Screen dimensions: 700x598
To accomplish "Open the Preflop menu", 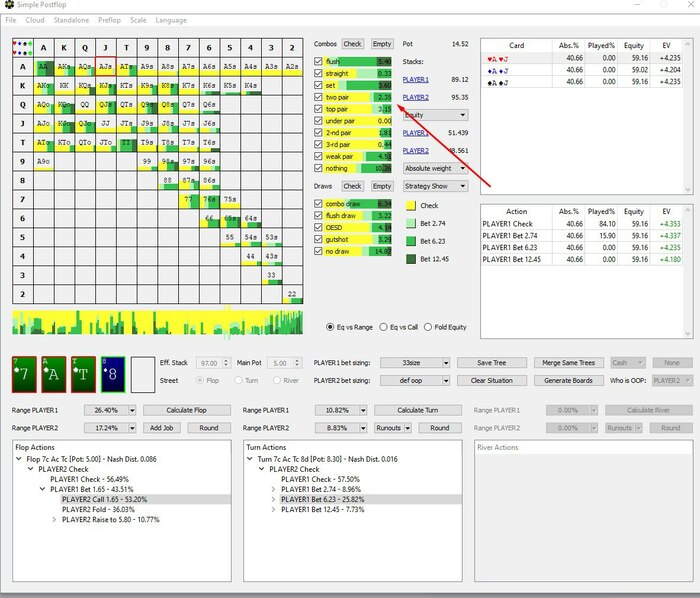I will [x=109, y=20].
